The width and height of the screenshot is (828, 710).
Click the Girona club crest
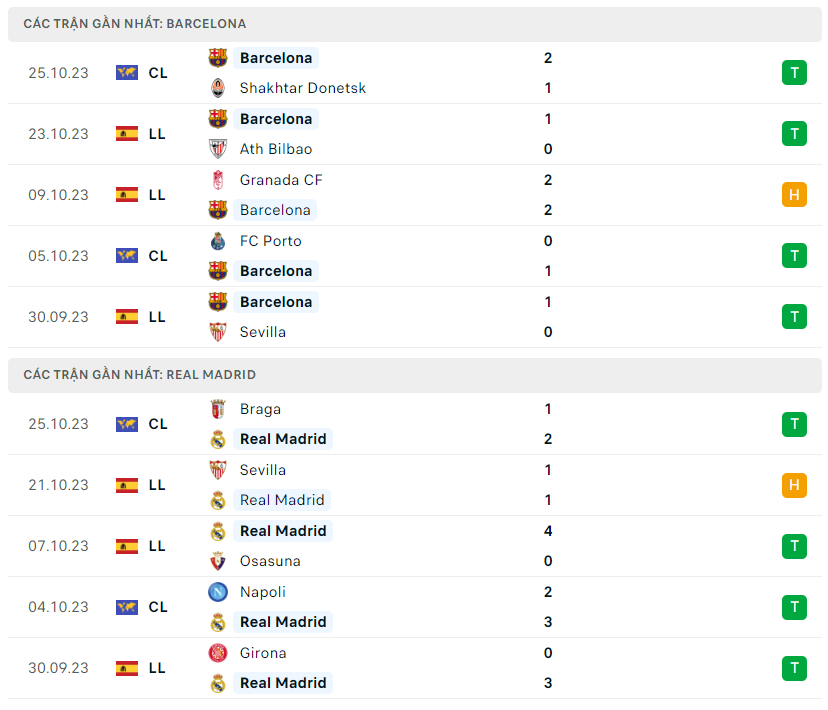point(218,653)
